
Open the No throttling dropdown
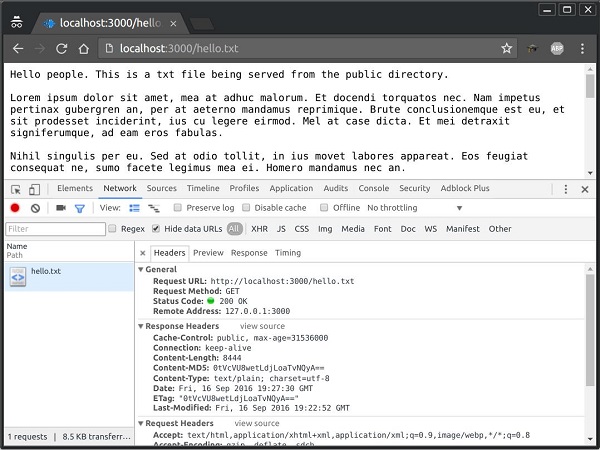click(397, 208)
